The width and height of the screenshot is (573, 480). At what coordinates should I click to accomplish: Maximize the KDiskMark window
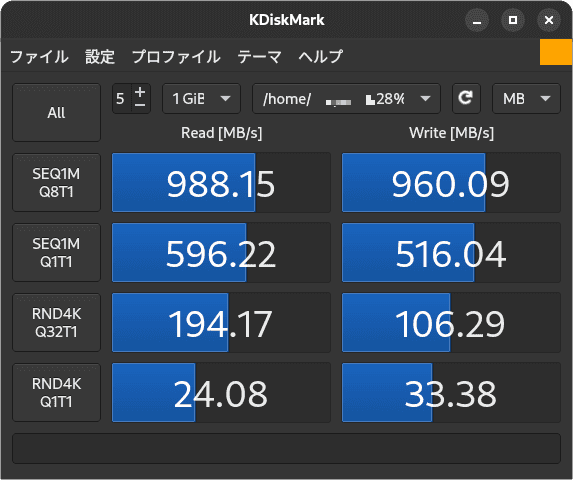coord(513,20)
